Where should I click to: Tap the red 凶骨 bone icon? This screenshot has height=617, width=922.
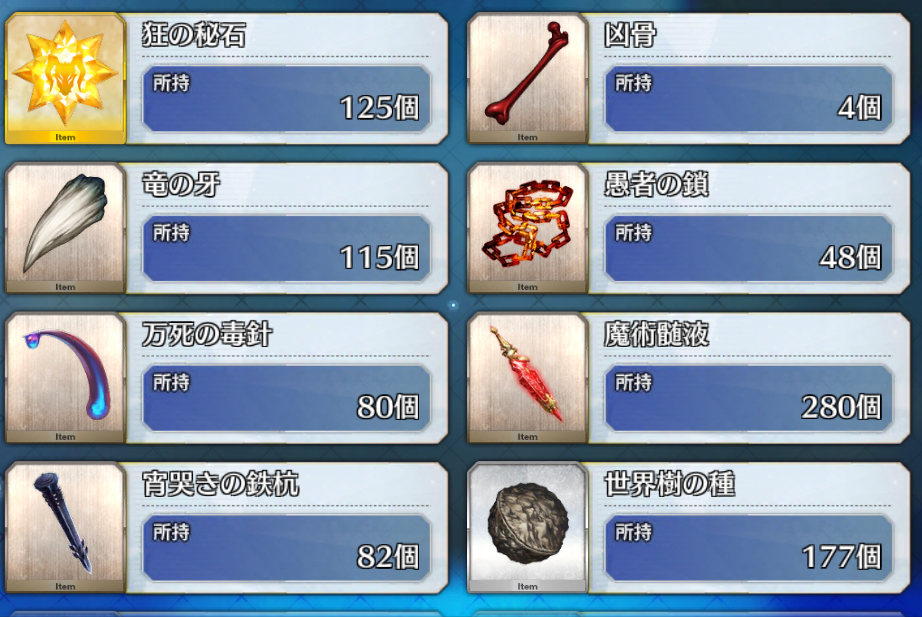point(527,78)
